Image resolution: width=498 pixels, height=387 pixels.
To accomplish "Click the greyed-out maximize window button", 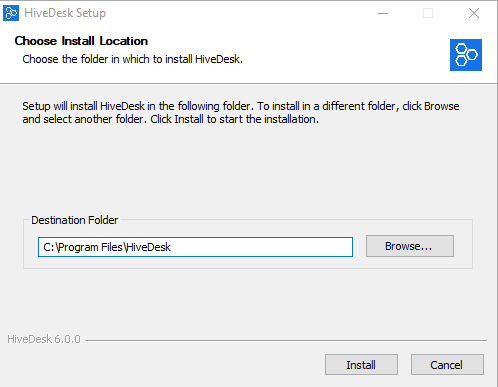I will (428, 13).
